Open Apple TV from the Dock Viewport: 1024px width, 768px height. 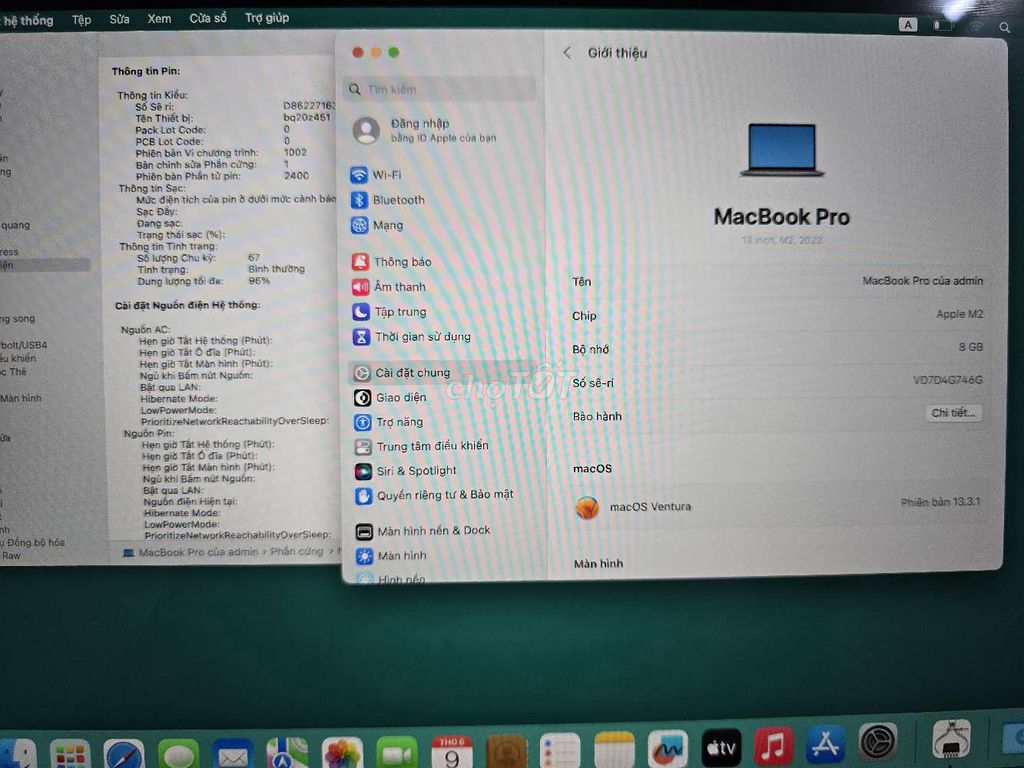[721, 747]
